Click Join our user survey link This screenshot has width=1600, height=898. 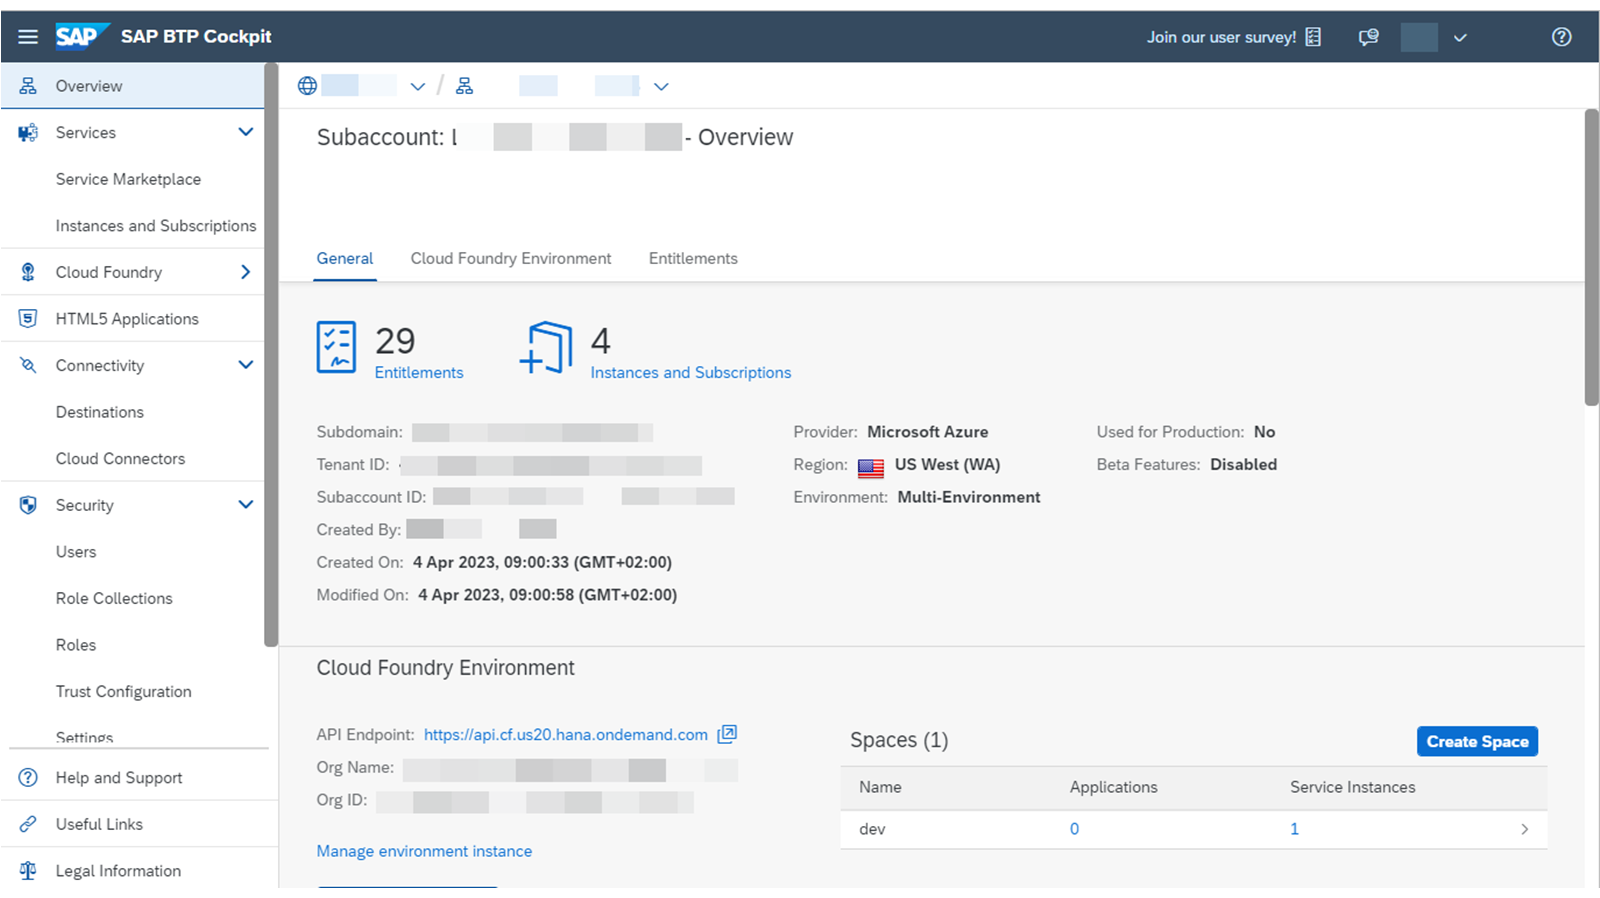point(1221,37)
